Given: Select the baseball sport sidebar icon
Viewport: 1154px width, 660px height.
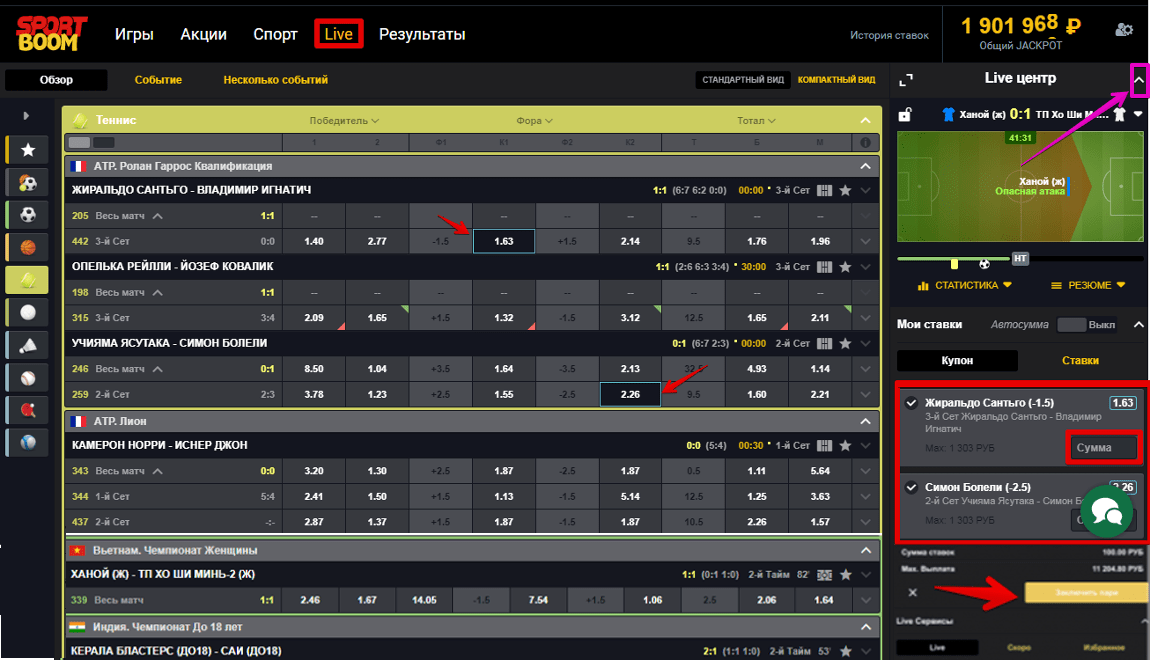Looking at the screenshot, I should [28, 378].
